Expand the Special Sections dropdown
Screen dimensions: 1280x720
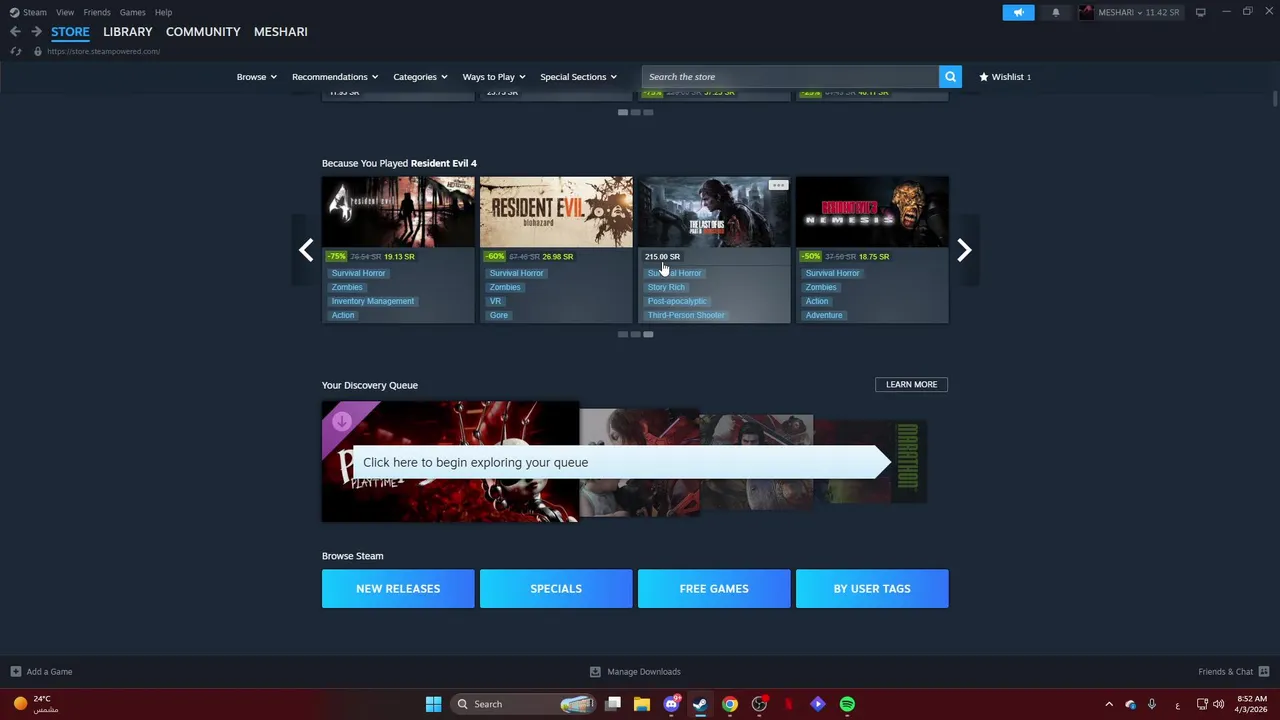pyautogui.click(x=579, y=77)
